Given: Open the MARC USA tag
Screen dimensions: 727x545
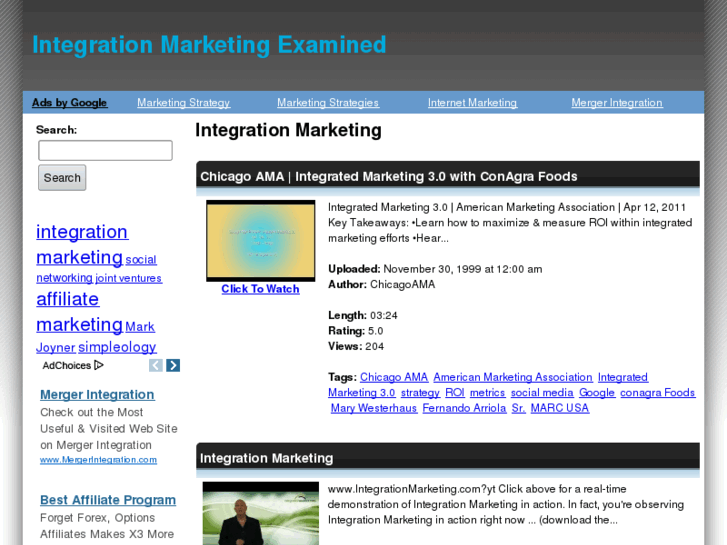Looking at the screenshot, I should coord(560,408).
